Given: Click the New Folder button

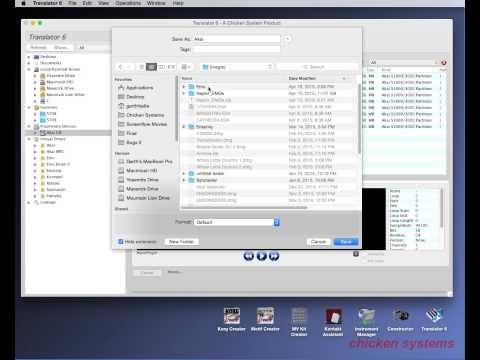Looking at the screenshot, I should (x=181, y=242).
